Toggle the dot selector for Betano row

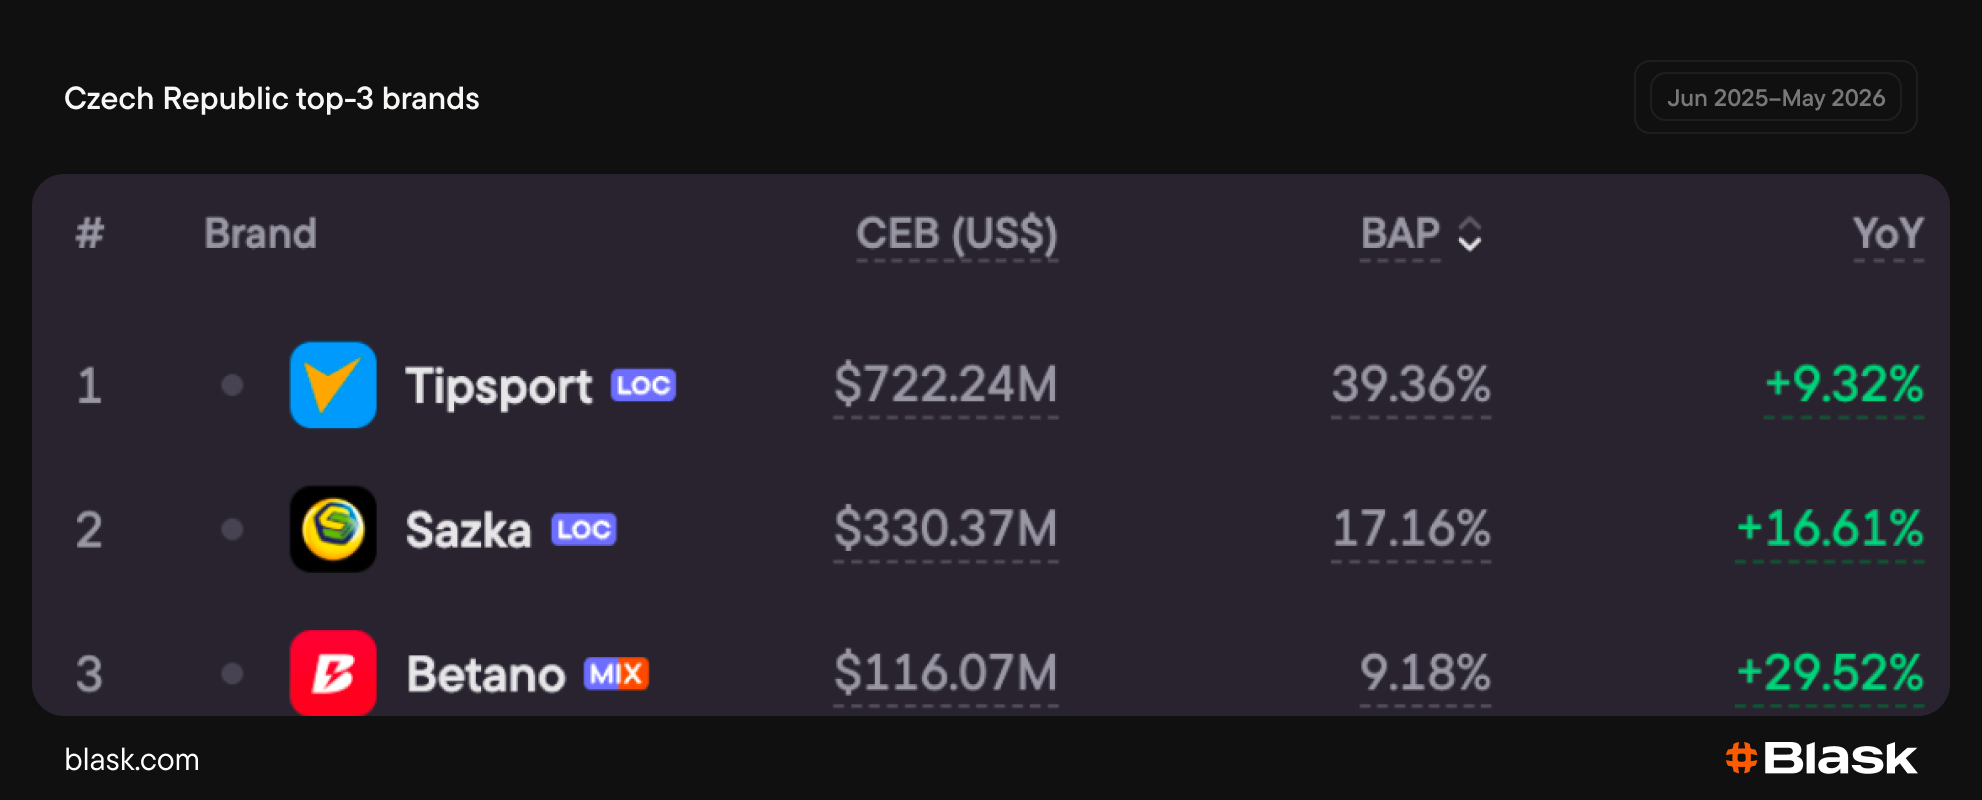tap(232, 673)
